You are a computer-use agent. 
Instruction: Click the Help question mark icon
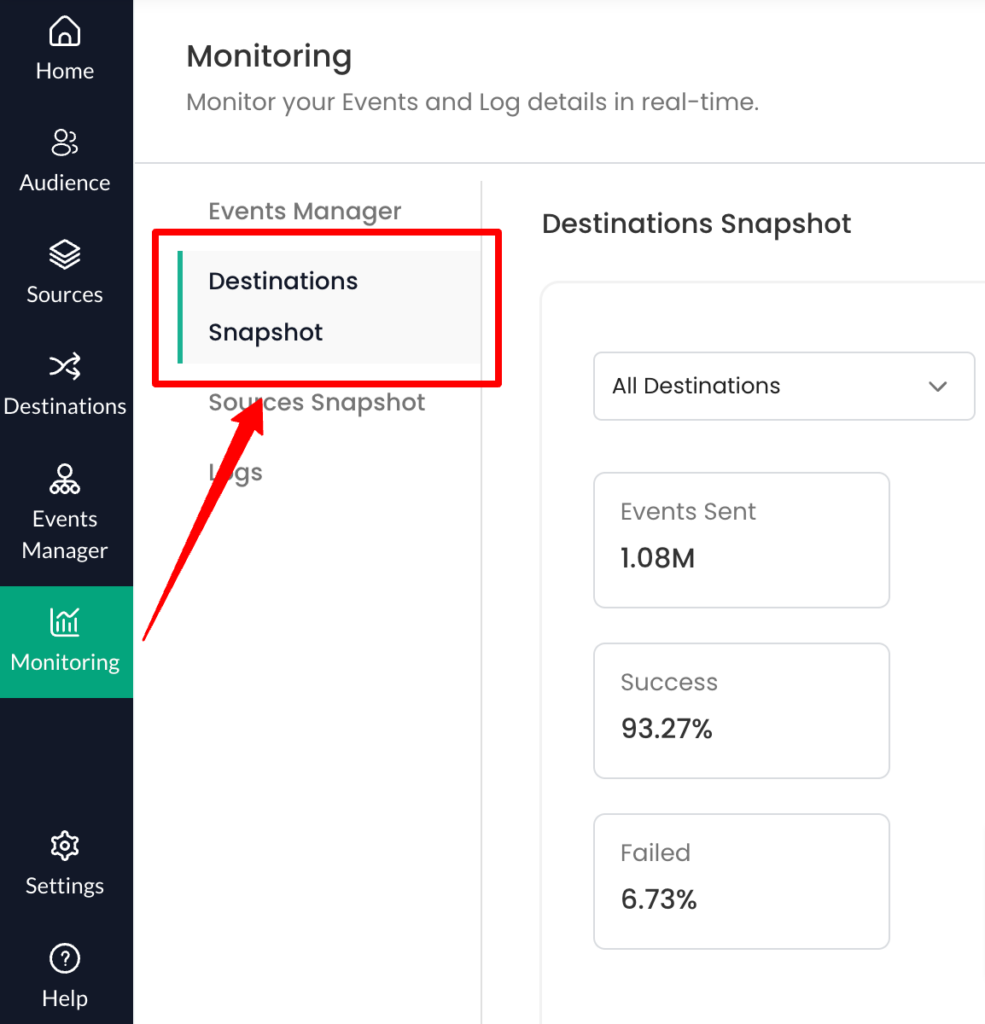[x=65, y=958]
